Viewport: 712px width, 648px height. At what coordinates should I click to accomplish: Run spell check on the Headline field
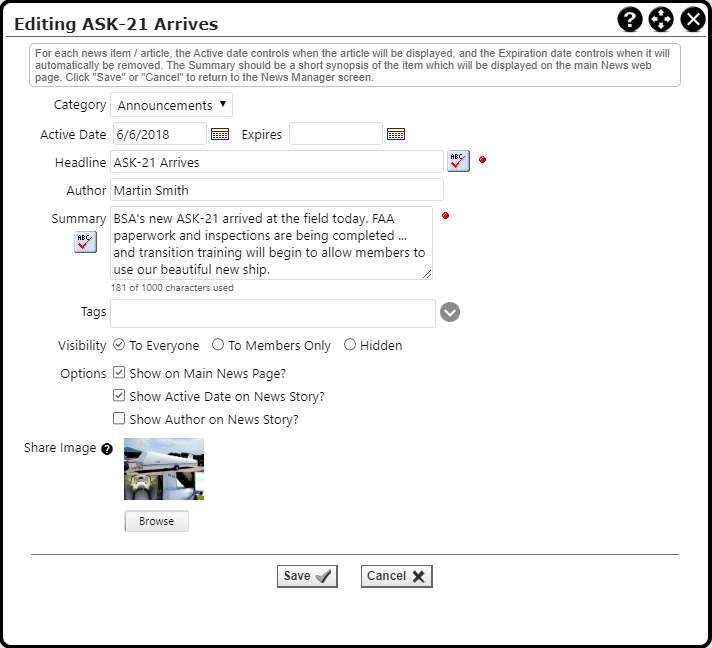click(x=458, y=161)
